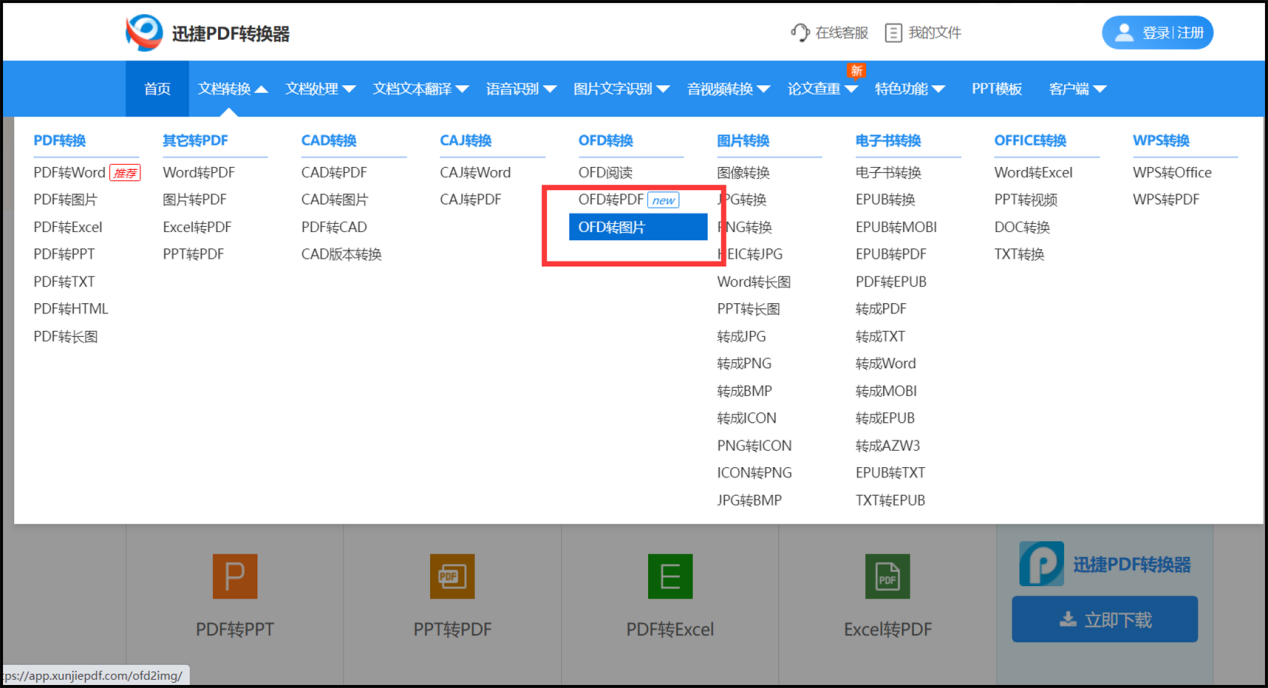Image resolution: width=1268 pixels, height=688 pixels.
Task: Open the 转成BMP link
Action: [744, 391]
